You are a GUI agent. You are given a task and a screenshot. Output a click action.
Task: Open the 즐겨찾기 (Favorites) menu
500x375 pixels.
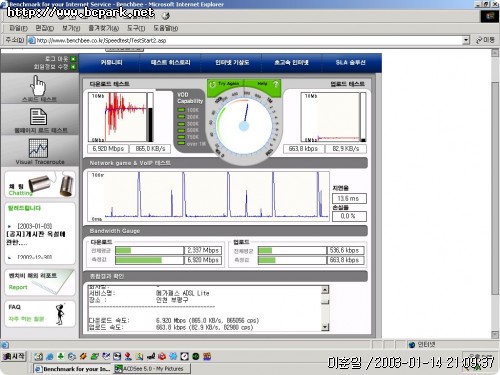103,28
